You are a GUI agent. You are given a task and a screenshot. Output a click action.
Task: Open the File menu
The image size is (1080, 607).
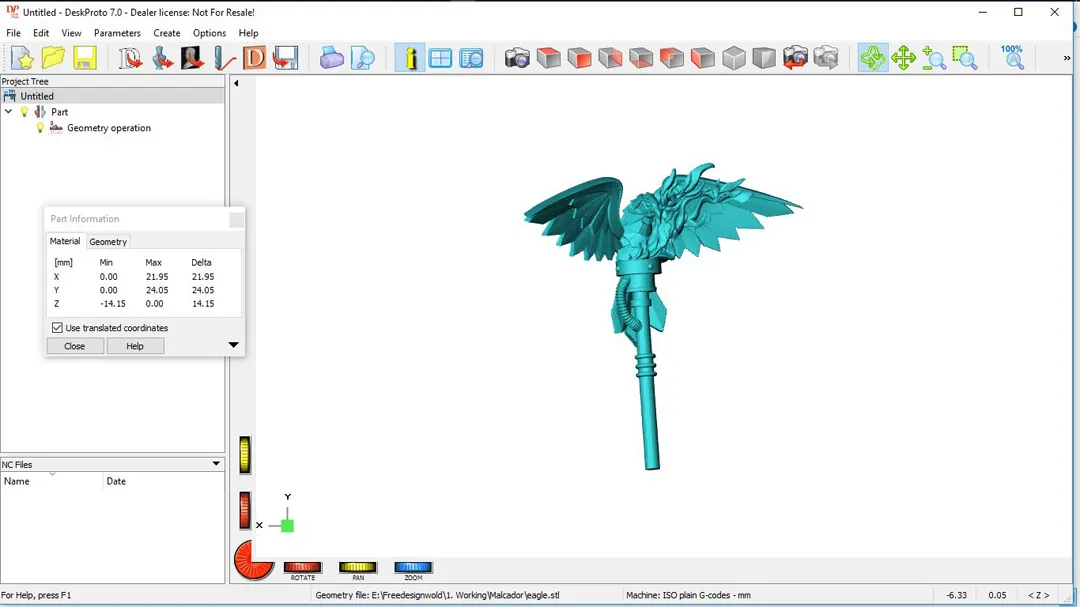pos(13,33)
